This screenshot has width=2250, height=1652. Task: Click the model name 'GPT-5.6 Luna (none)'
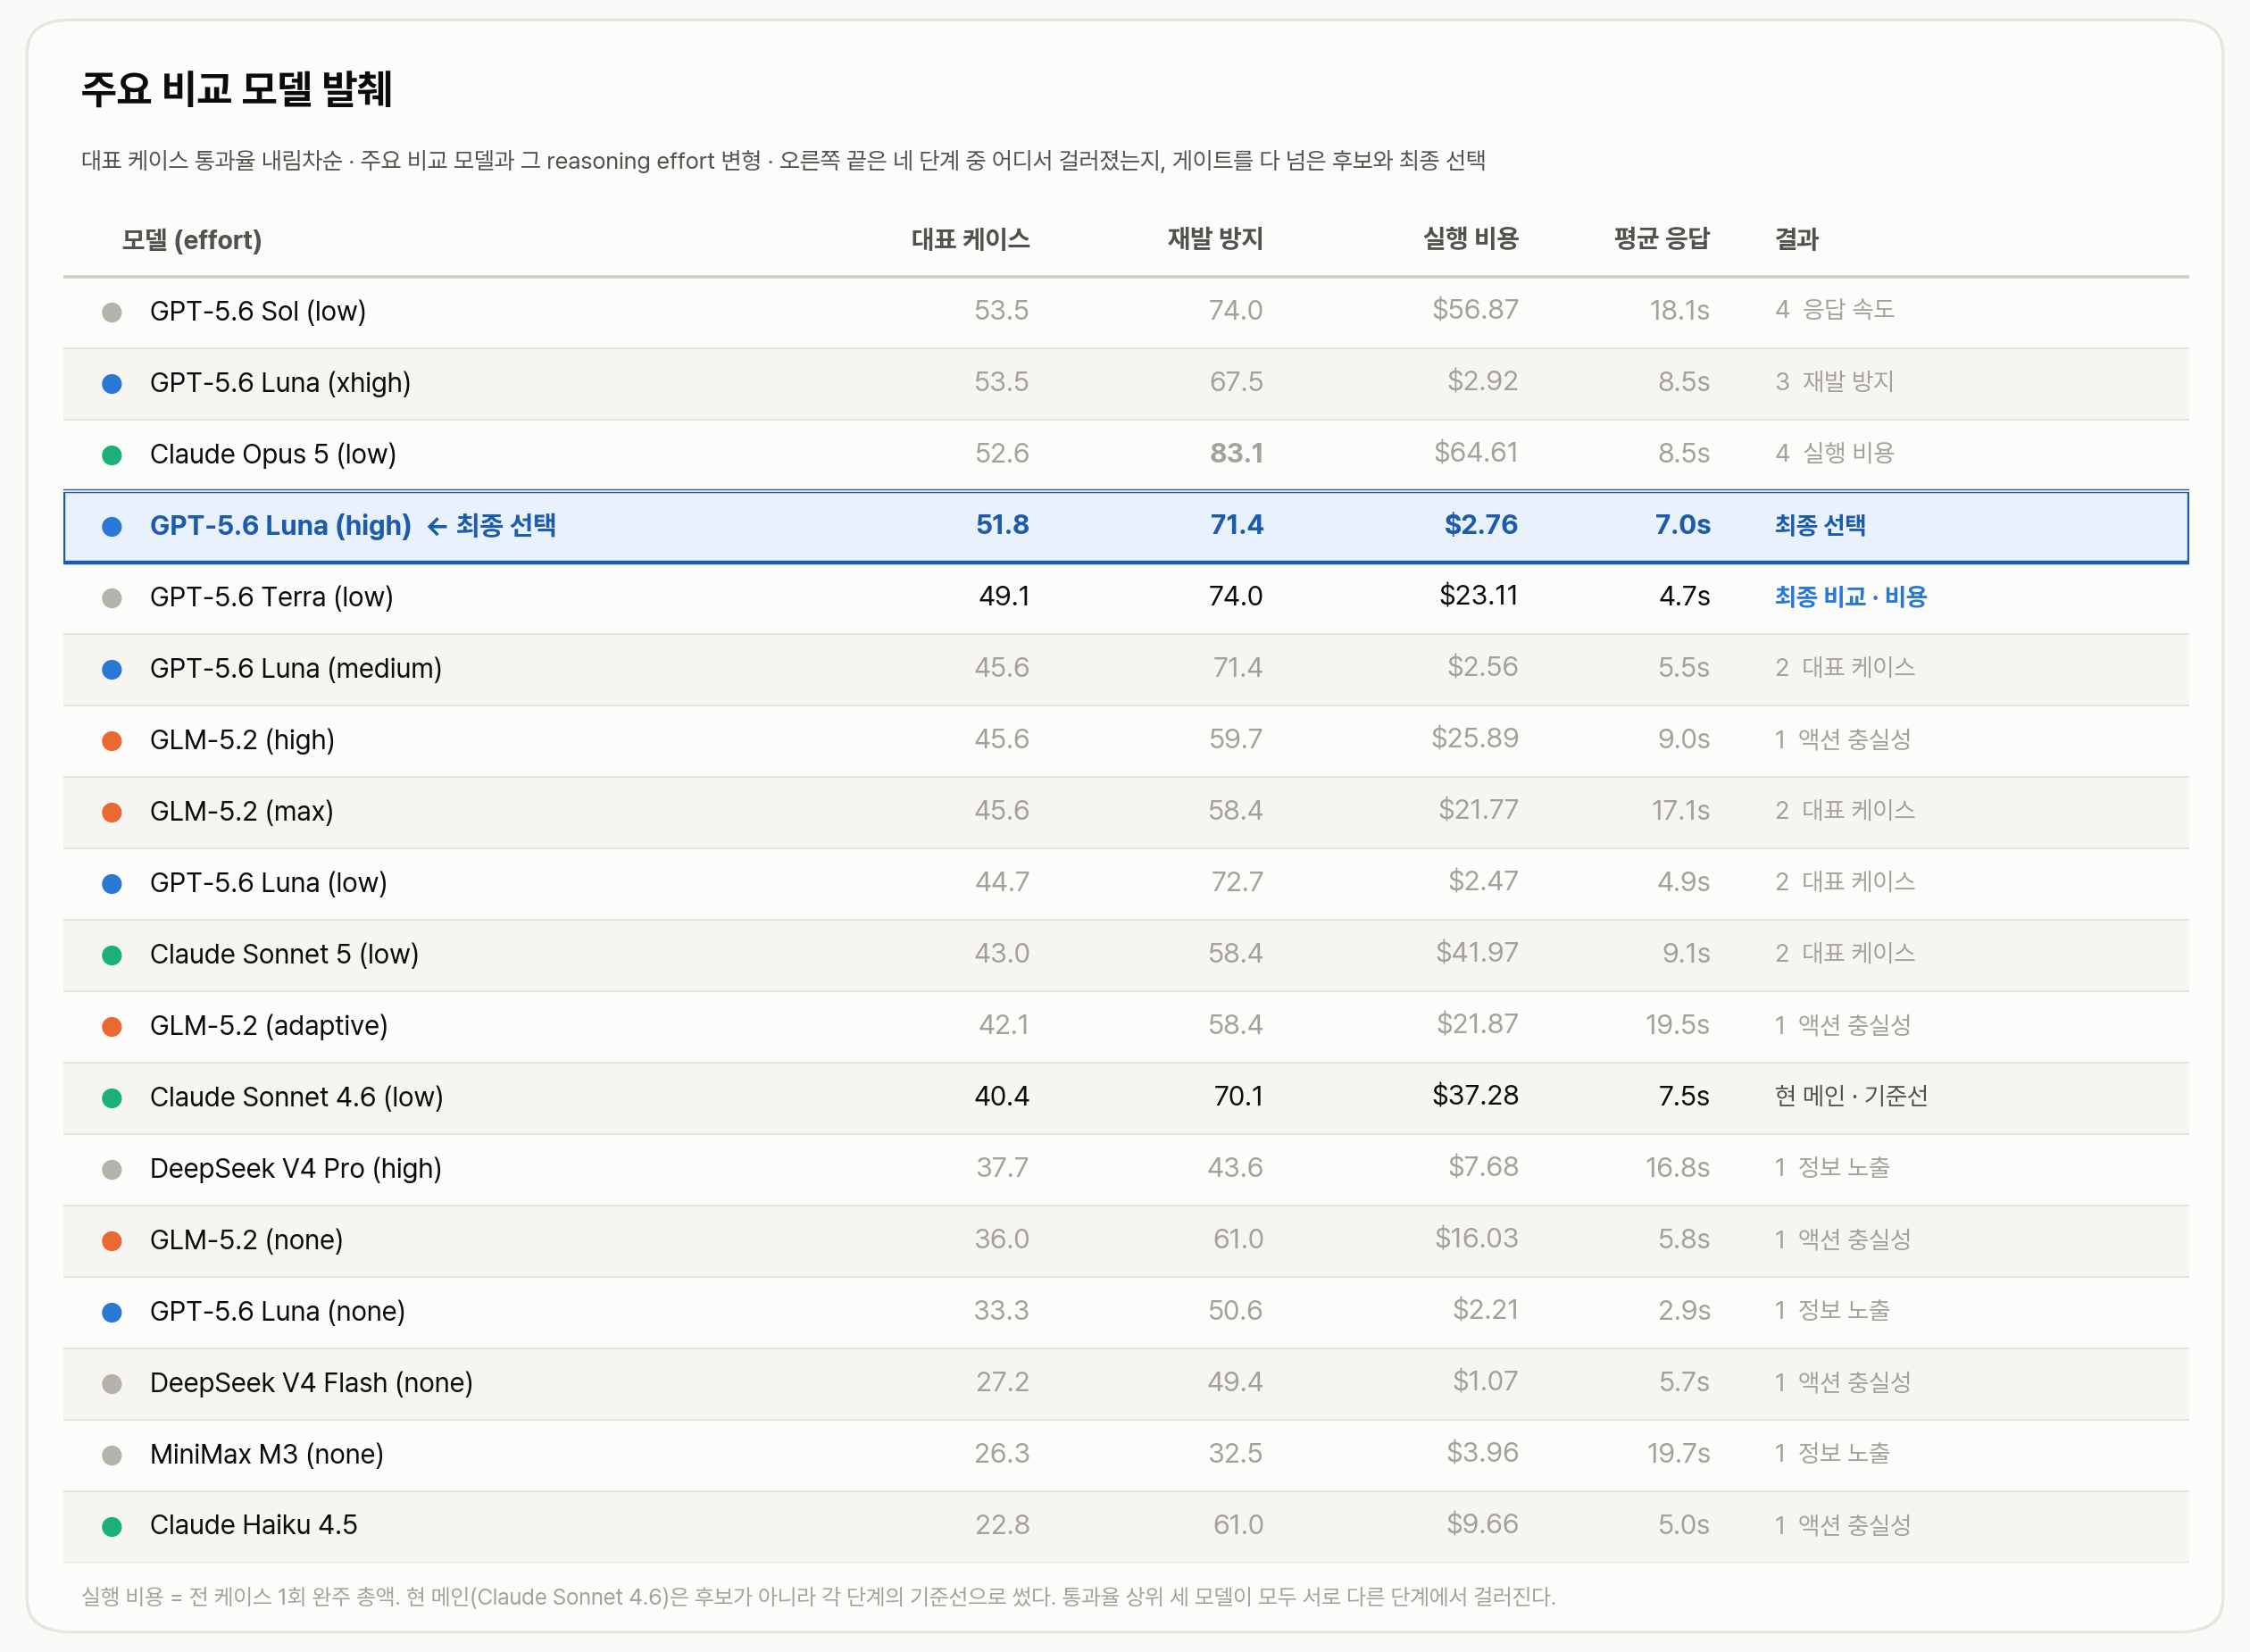[277, 1311]
